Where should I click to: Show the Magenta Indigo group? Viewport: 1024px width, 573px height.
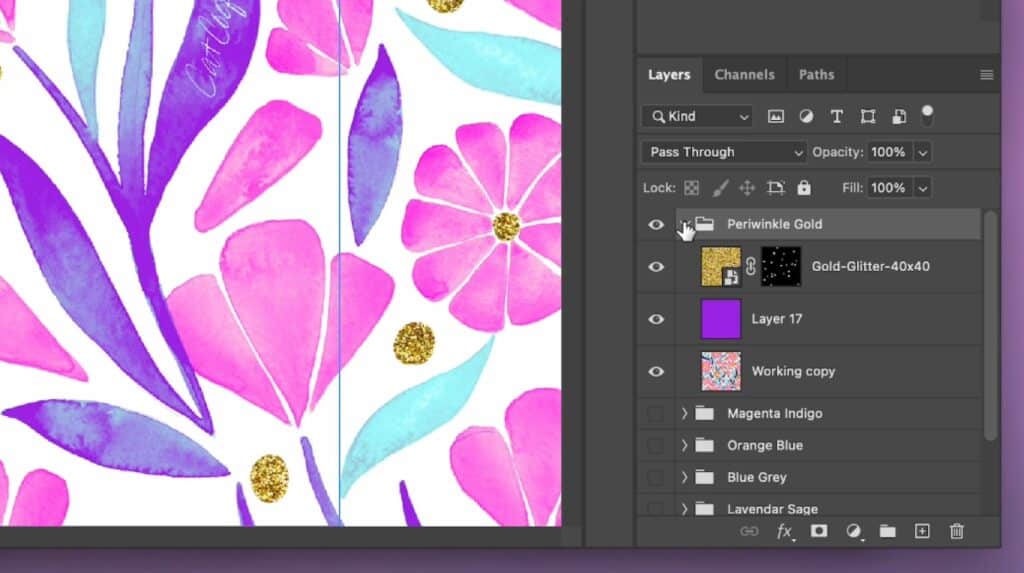(x=656, y=413)
